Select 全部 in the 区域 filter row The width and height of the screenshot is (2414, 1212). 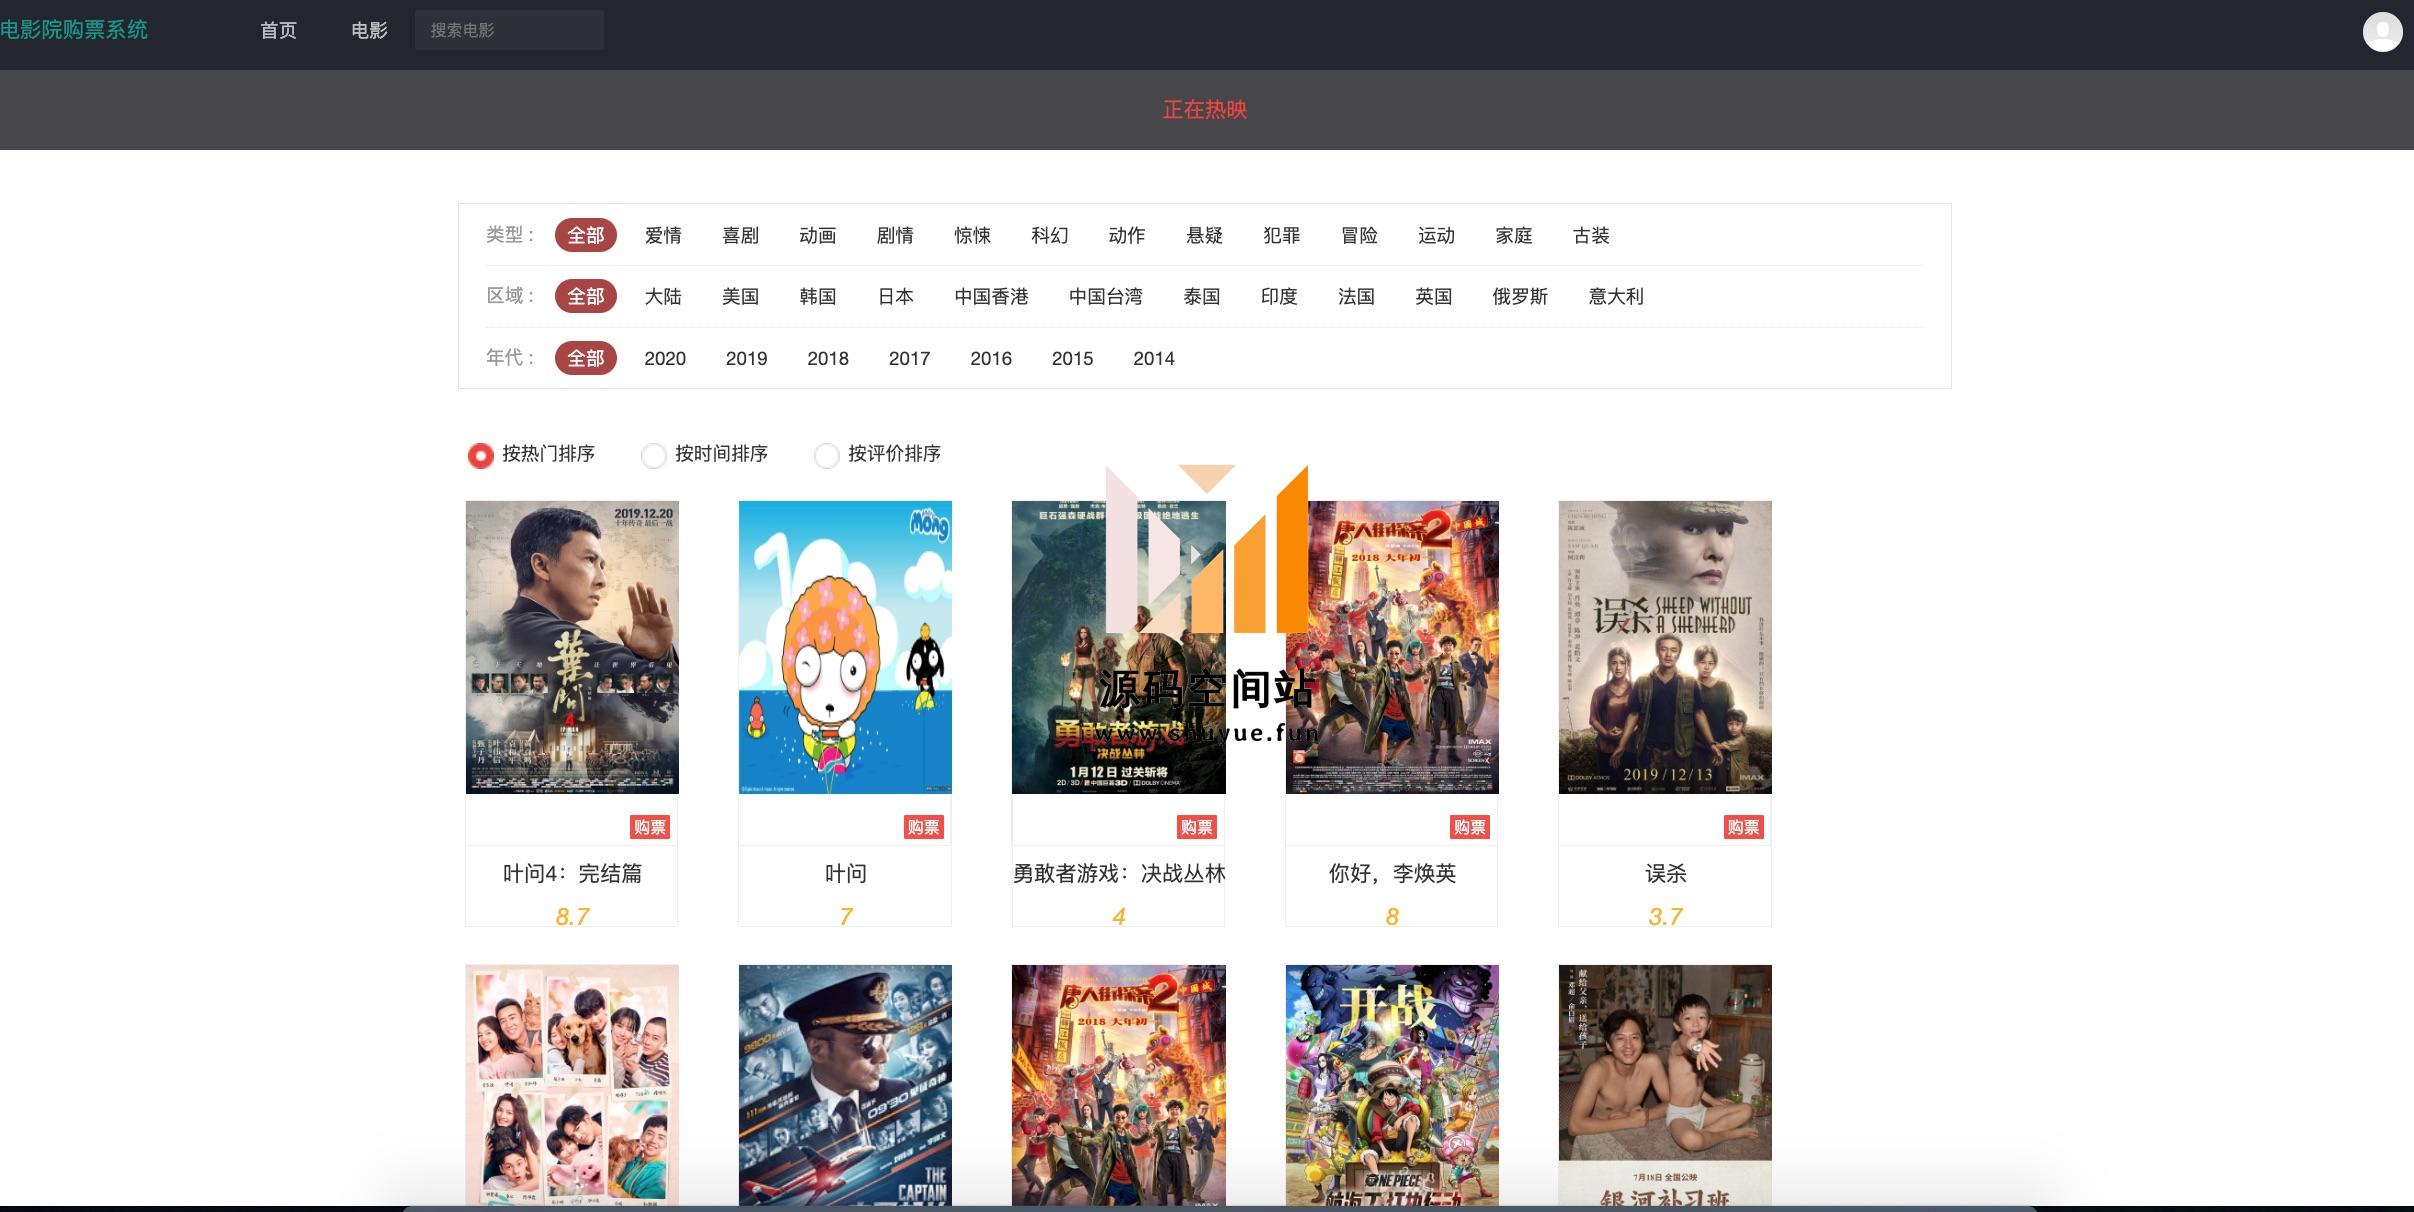(x=586, y=296)
